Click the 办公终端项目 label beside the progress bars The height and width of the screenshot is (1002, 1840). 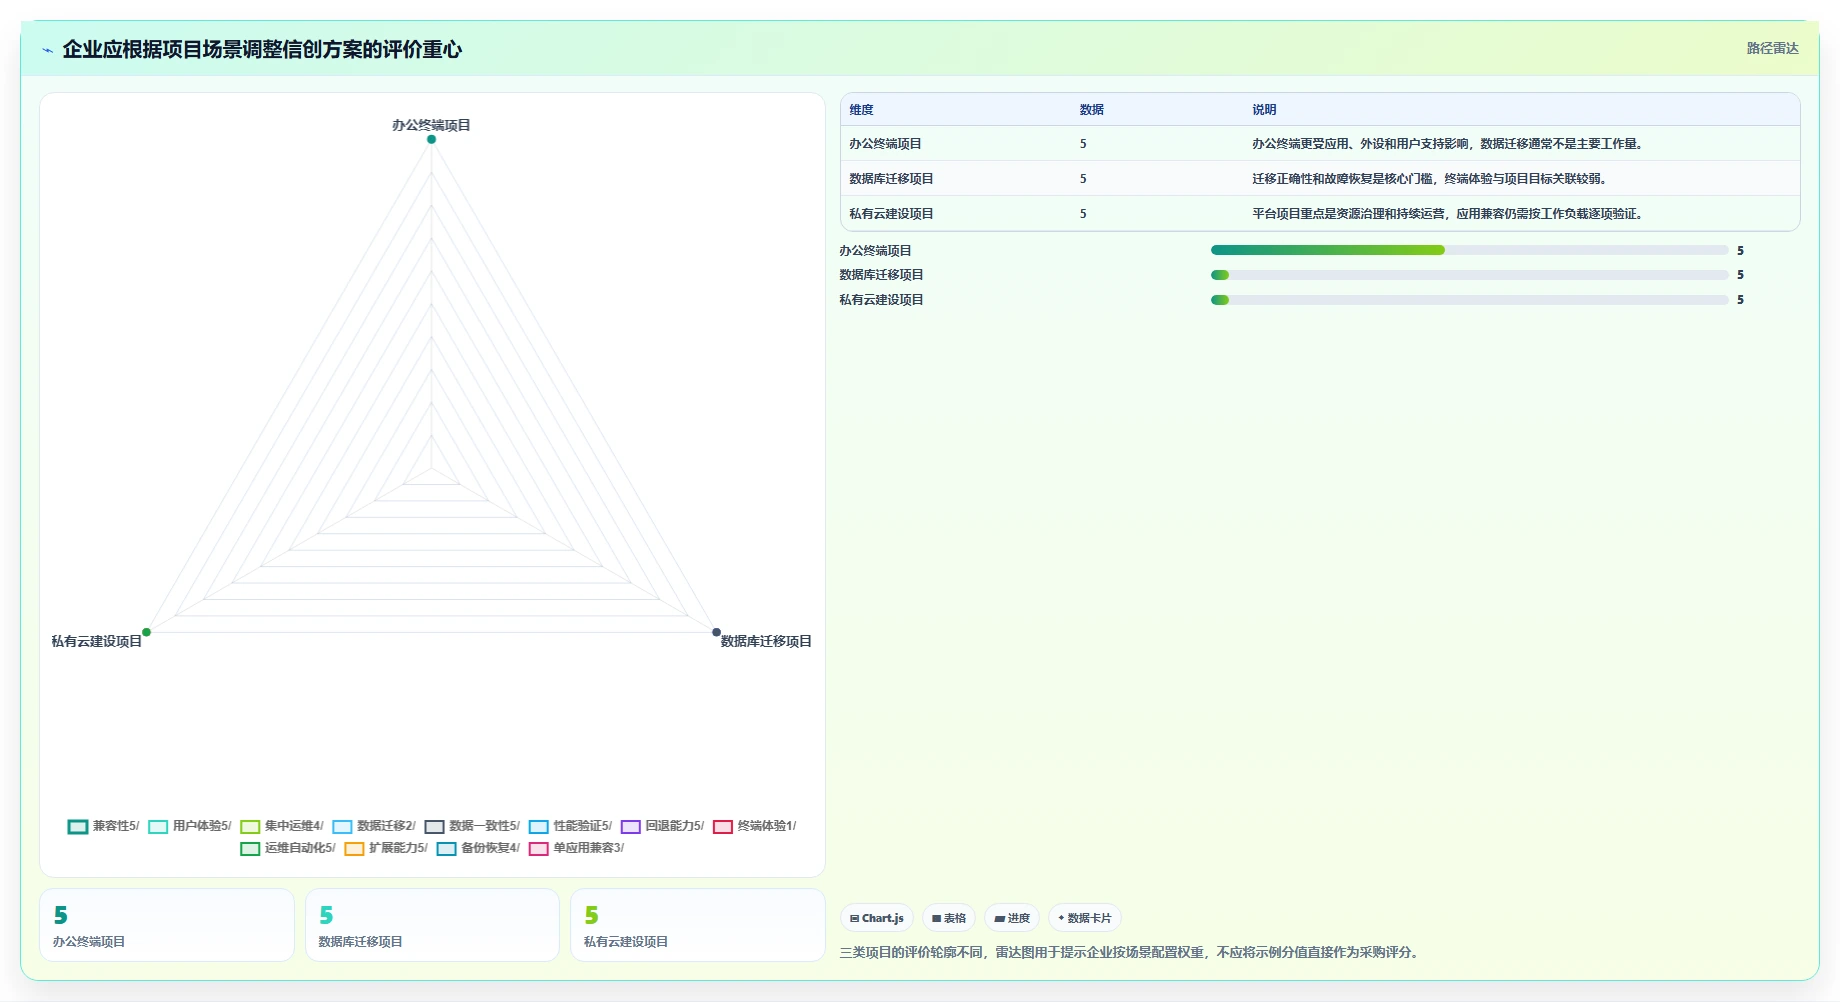875,251
